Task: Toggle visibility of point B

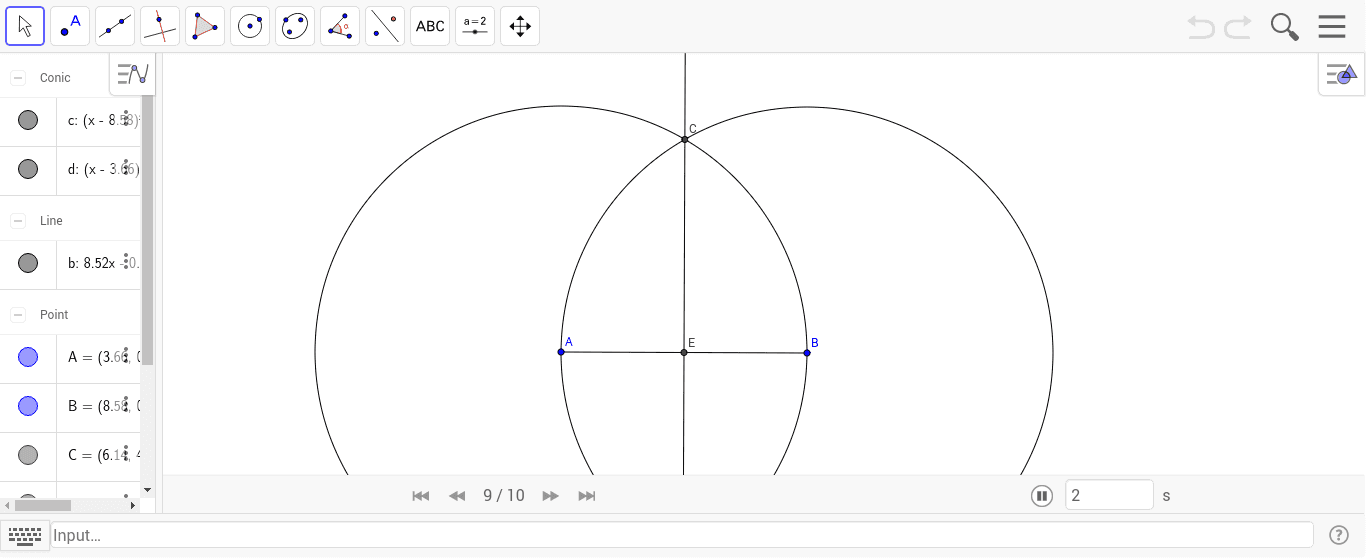Action: pyautogui.click(x=28, y=406)
